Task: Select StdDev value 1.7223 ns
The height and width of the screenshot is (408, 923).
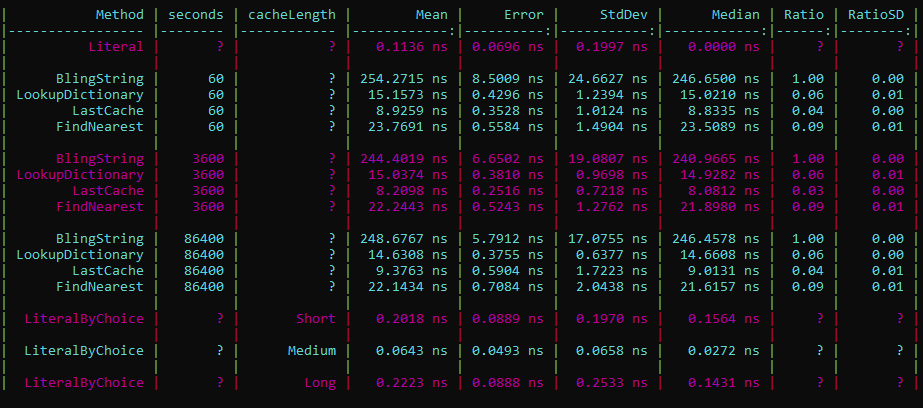Action: pyautogui.click(x=612, y=270)
